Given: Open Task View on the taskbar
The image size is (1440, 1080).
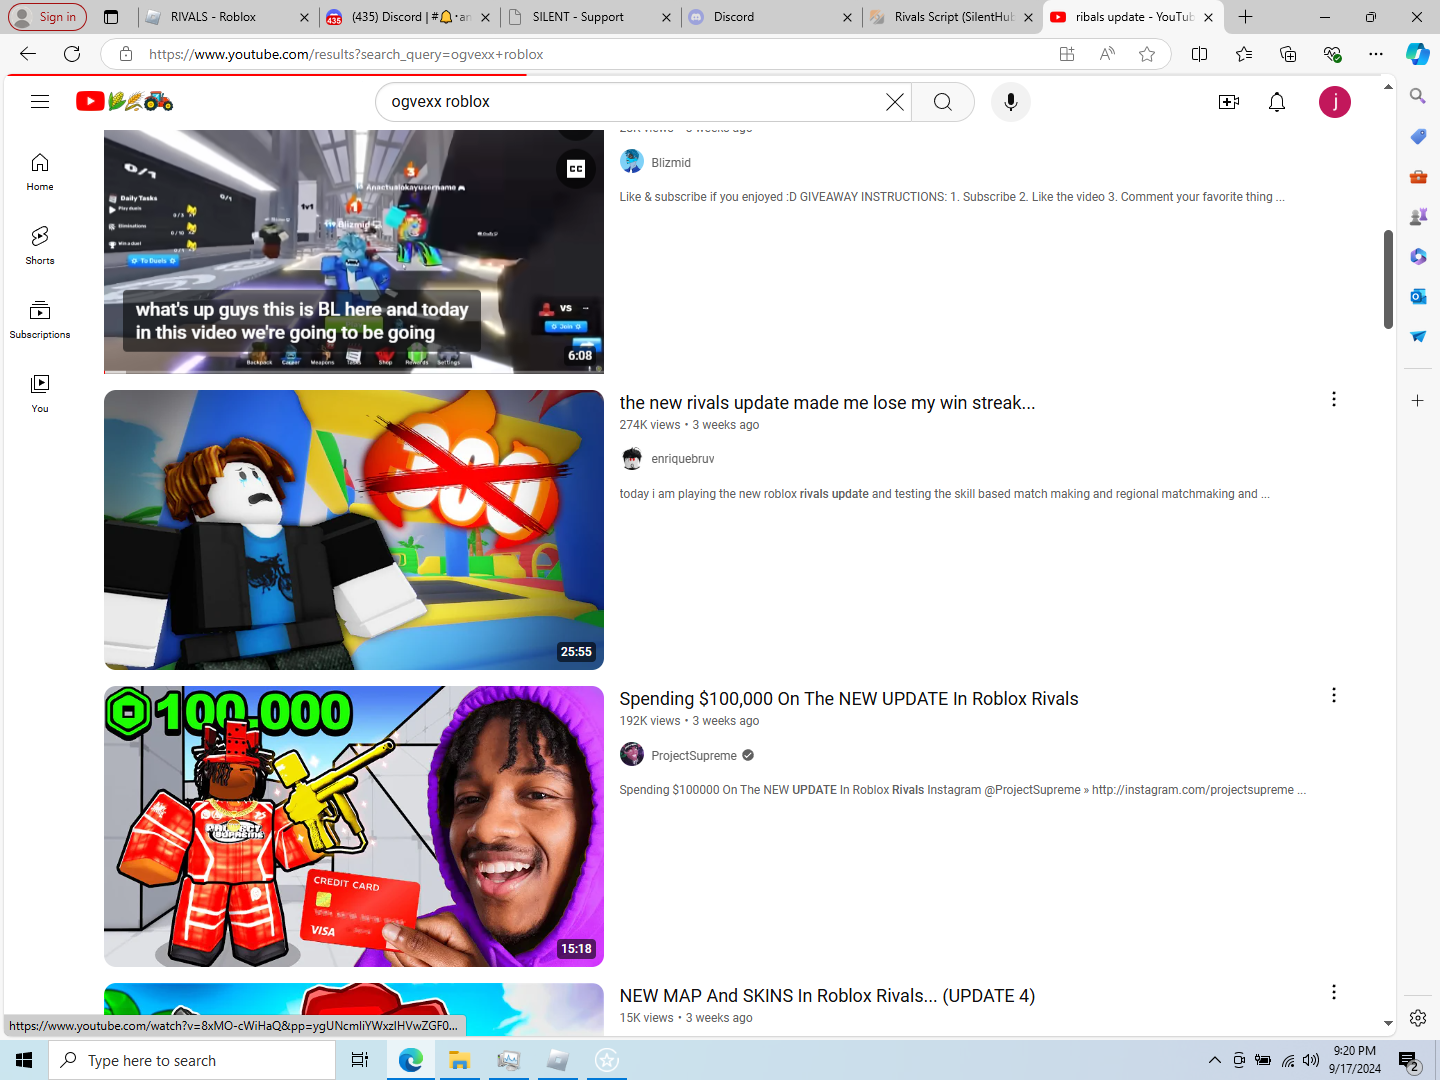Looking at the screenshot, I should pyautogui.click(x=360, y=1060).
